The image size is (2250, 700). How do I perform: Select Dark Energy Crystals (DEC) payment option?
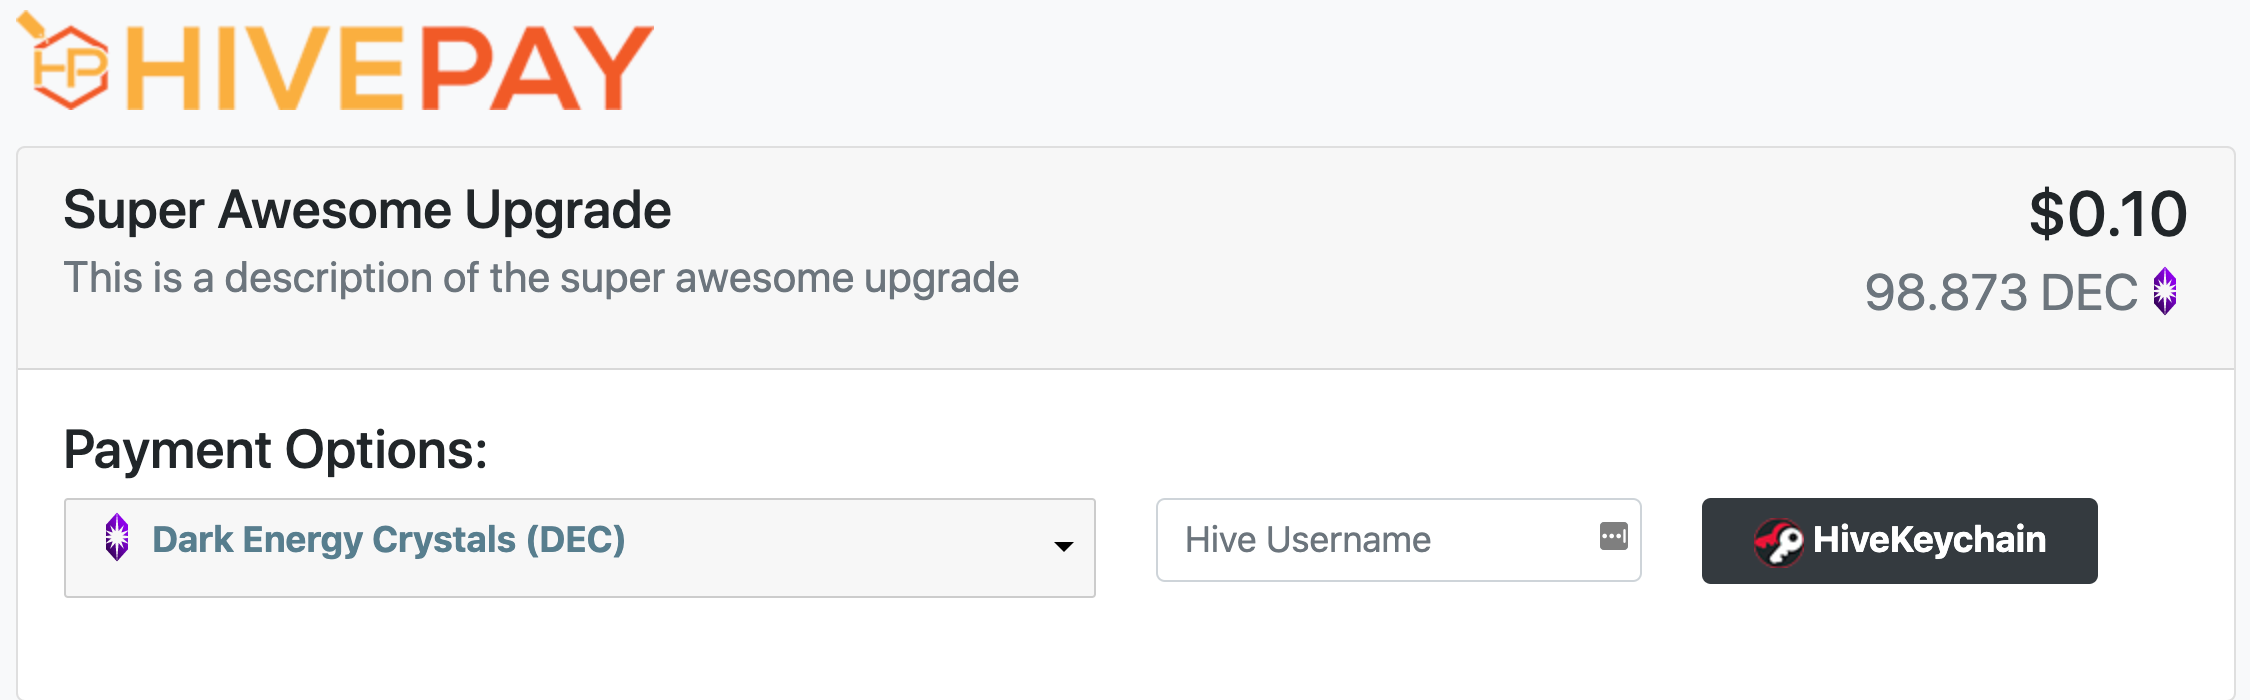click(x=388, y=539)
